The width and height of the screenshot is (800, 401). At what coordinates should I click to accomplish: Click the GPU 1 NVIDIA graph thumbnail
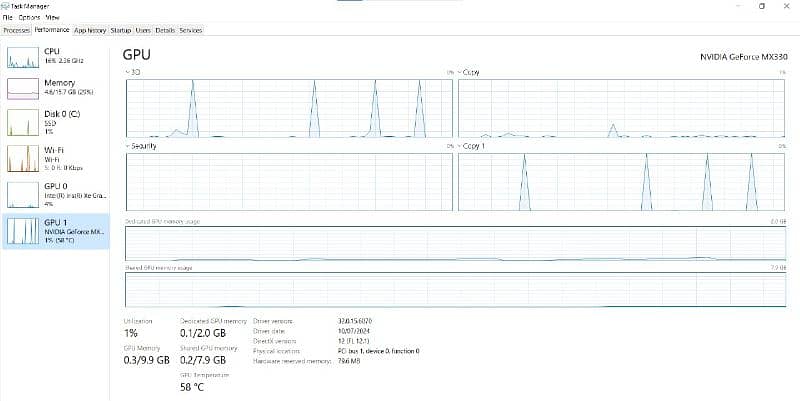click(22, 230)
